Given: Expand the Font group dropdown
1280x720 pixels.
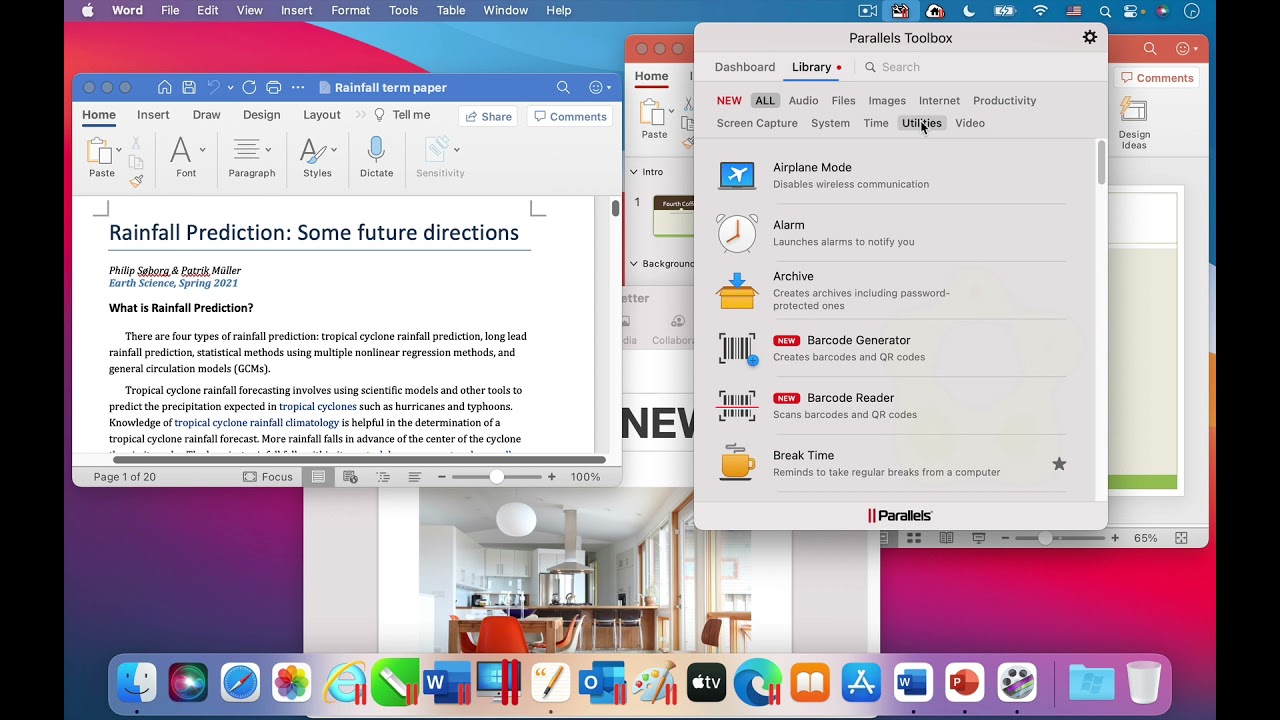Looking at the screenshot, I should coord(202,150).
